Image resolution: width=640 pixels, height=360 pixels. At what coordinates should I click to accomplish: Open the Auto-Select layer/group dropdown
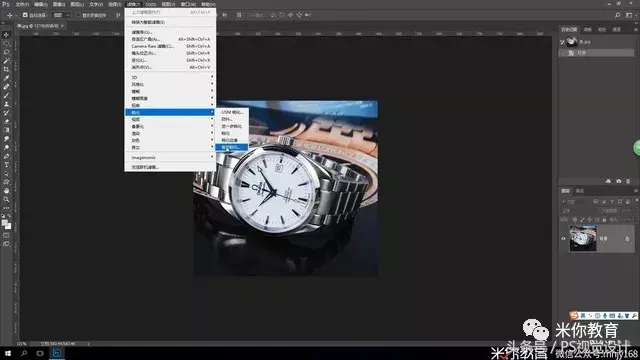61,15
